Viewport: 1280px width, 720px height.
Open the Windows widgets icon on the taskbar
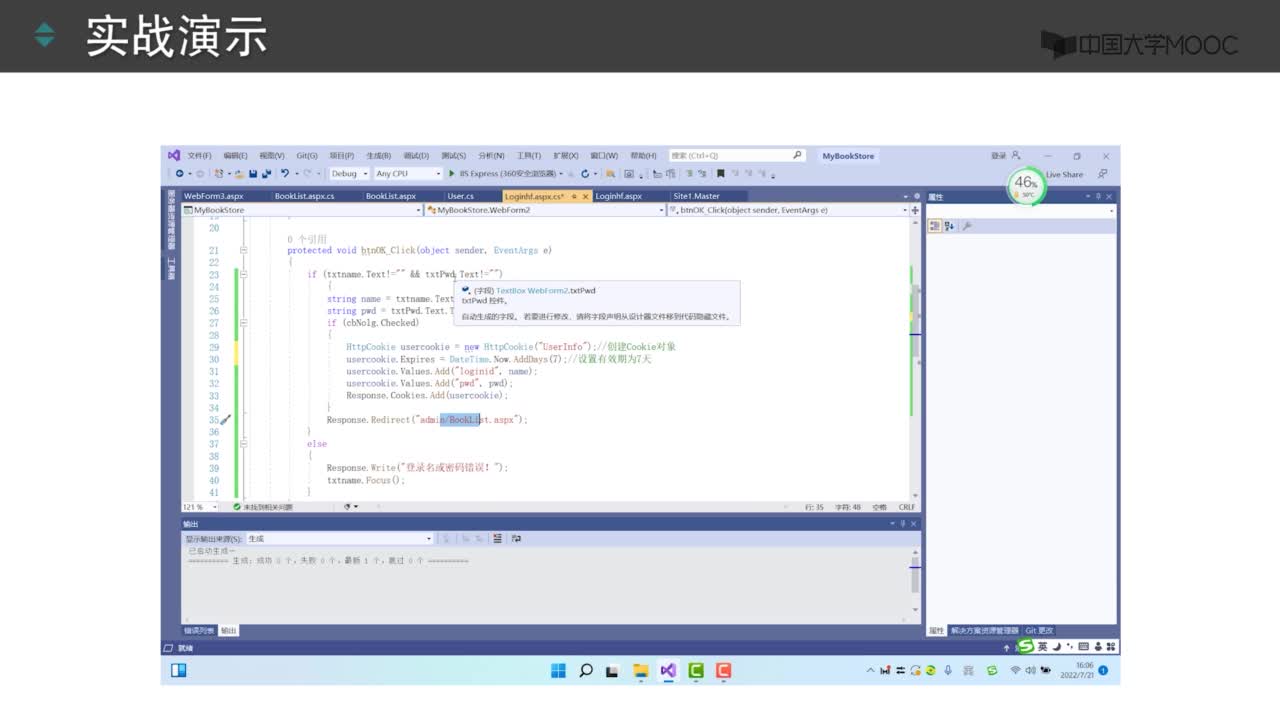[x=179, y=670]
